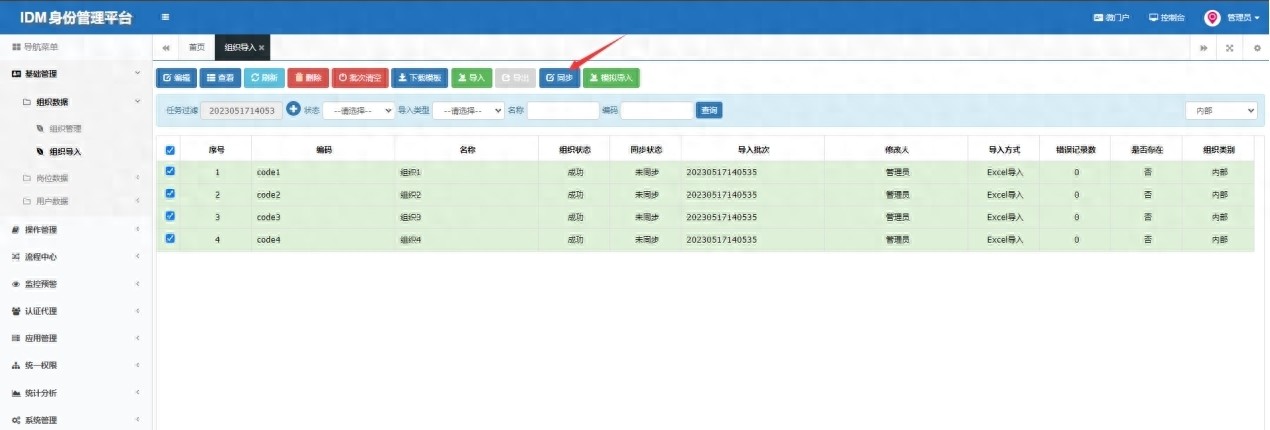Switch to the 首页 home tab
The width and height of the screenshot is (1270, 430).
pyautogui.click(x=197, y=47)
